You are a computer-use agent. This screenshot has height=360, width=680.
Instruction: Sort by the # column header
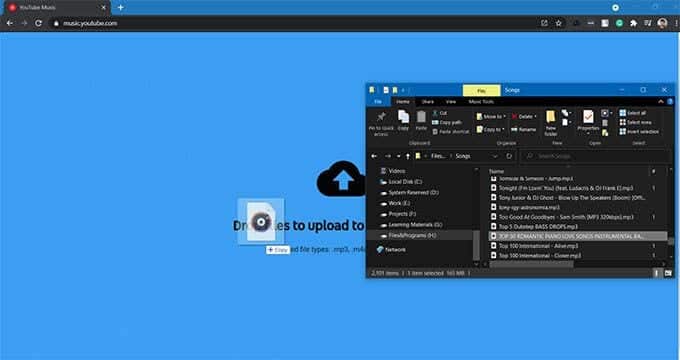pos(654,171)
